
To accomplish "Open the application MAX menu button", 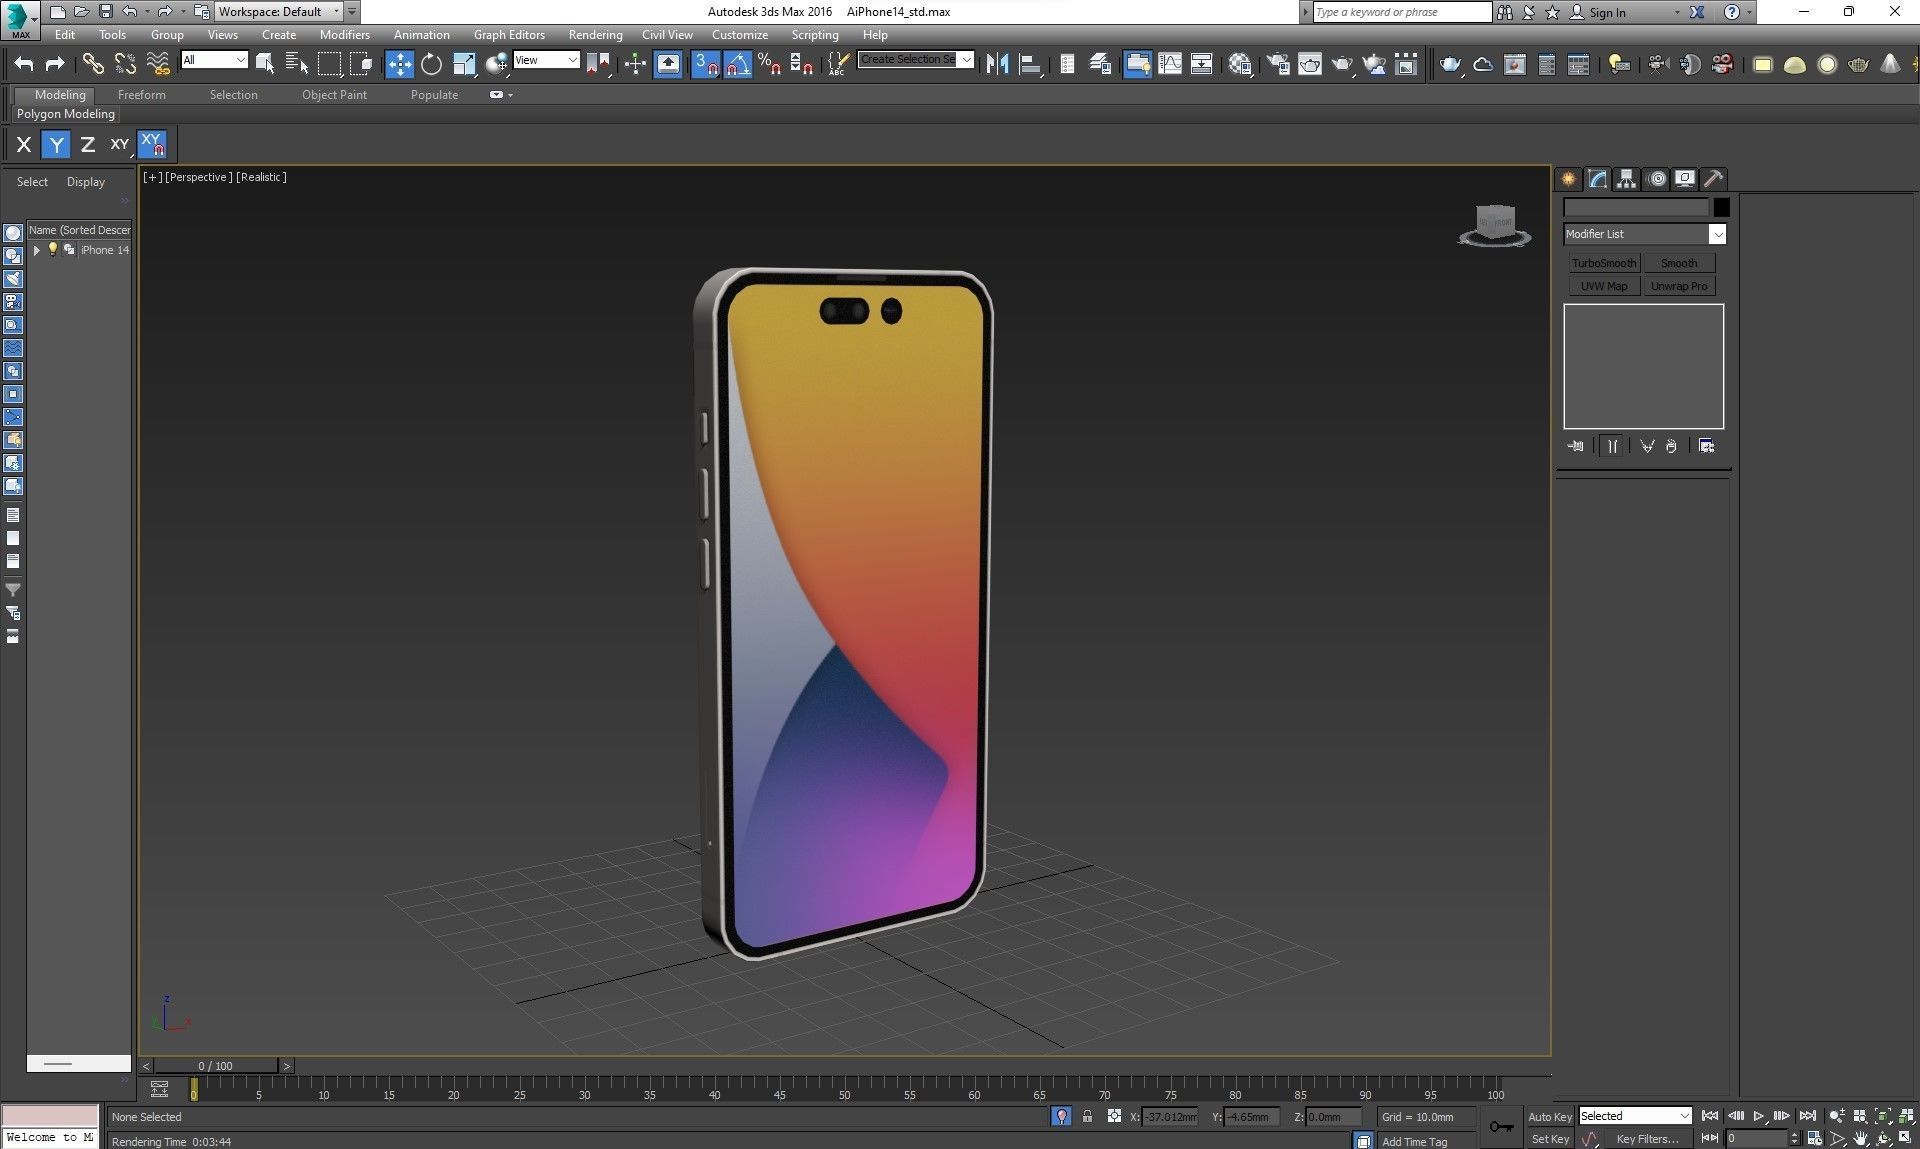I will (19, 20).
